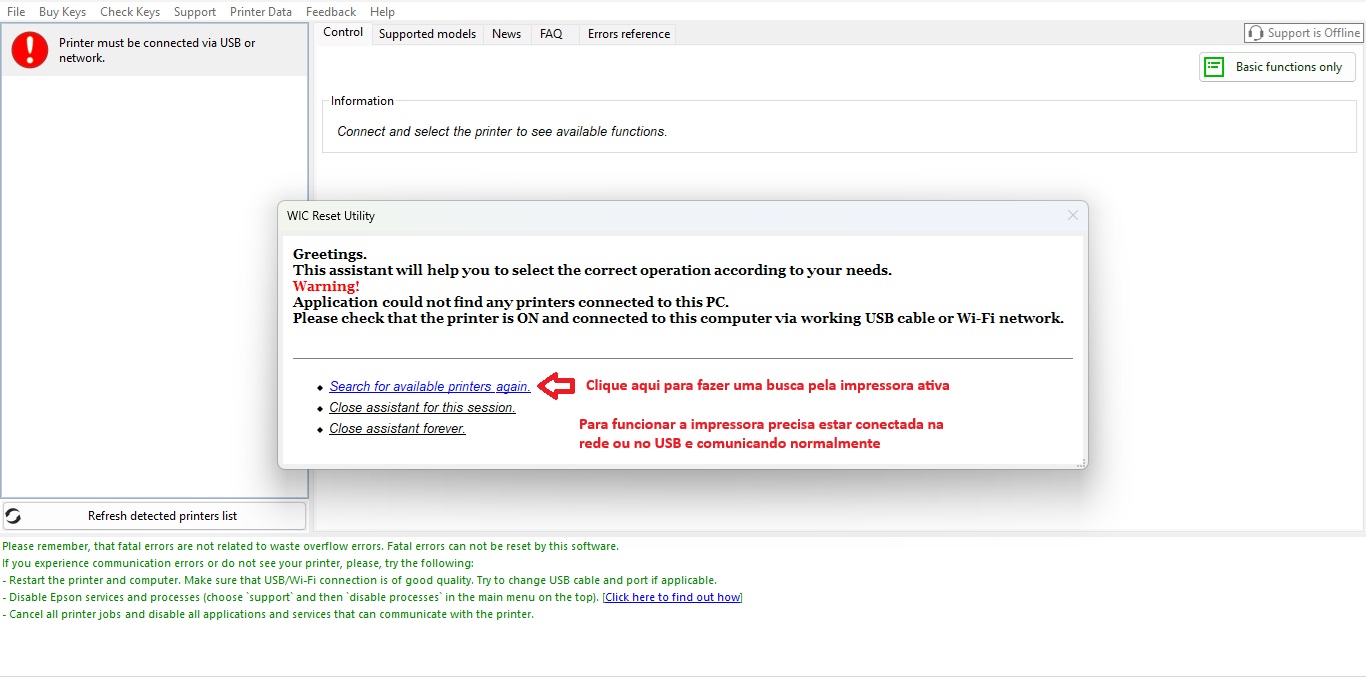Click Close assistant for this session
The width and height of the screenshot is (1366, 677).
pyautogui.click(x=422, y=408)
